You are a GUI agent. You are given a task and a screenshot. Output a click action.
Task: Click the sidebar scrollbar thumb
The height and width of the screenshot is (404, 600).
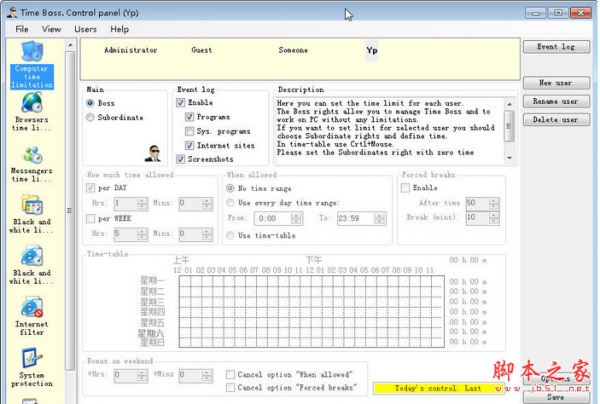tap(70, 210)
